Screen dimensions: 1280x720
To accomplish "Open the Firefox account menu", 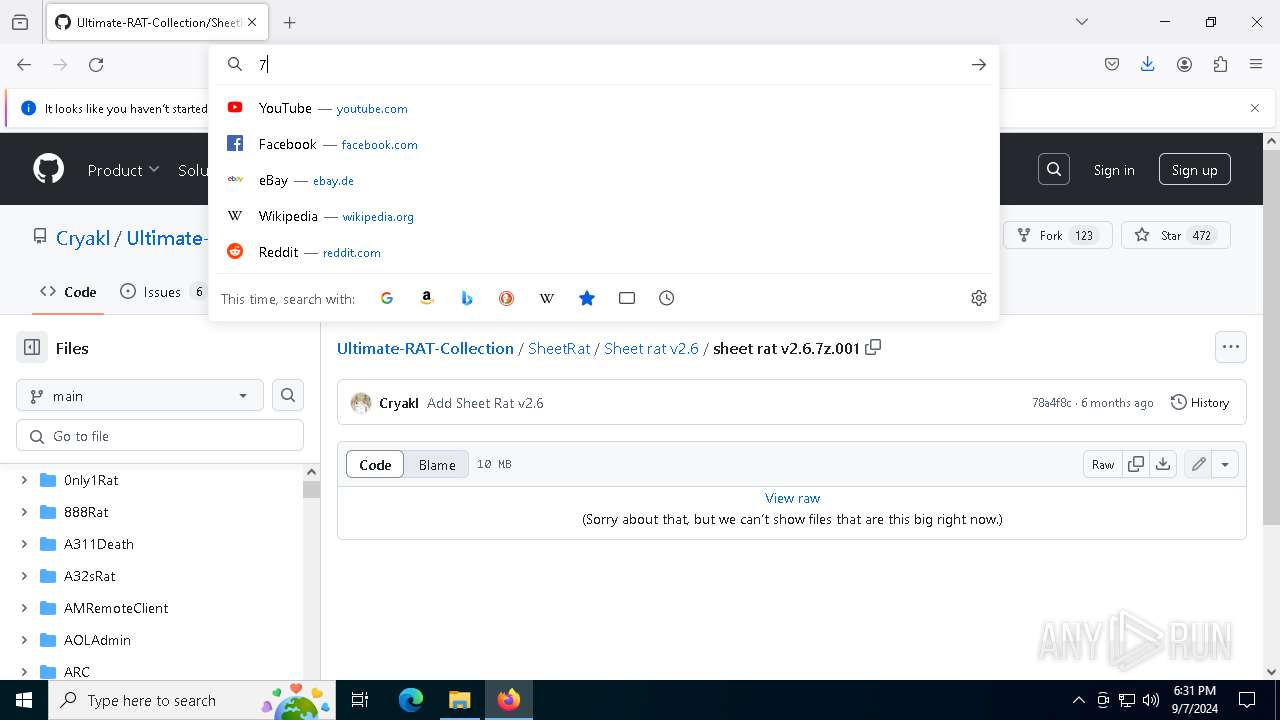I will click(x=1184, y=65).
